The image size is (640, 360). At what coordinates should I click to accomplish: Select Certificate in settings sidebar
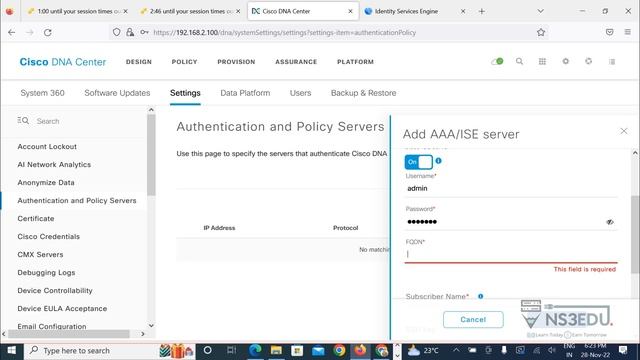coord(36,218)
